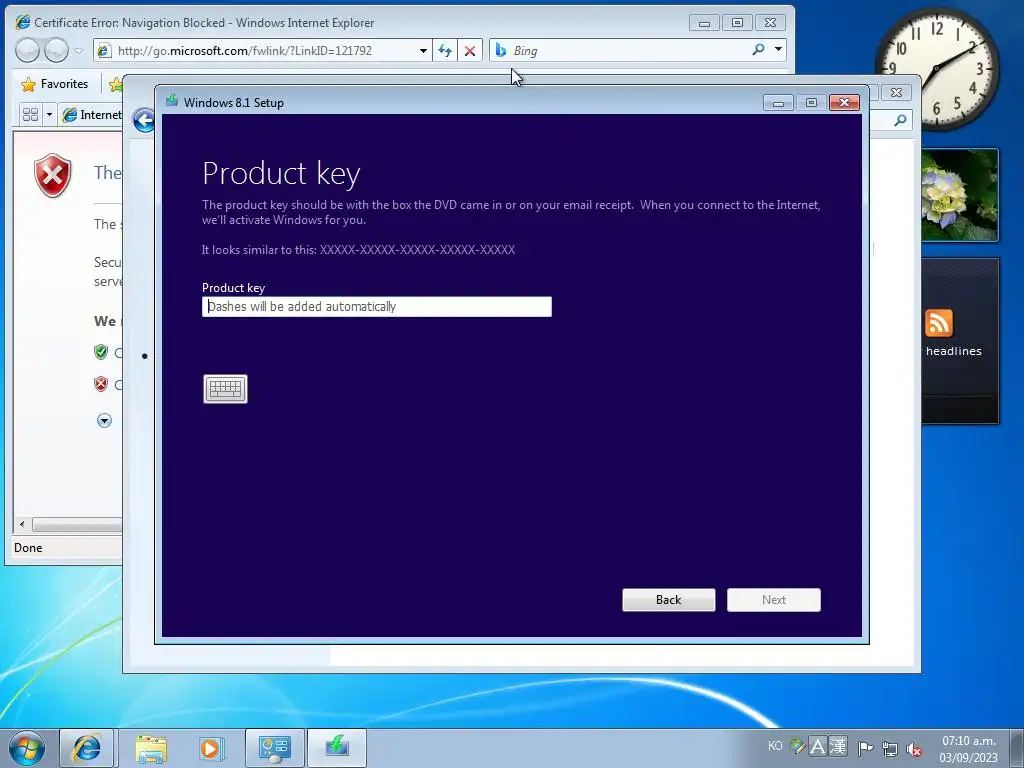Click KO language indicator in tray
The width and height of the screenshot is (1024, 768).
(775, 746)
